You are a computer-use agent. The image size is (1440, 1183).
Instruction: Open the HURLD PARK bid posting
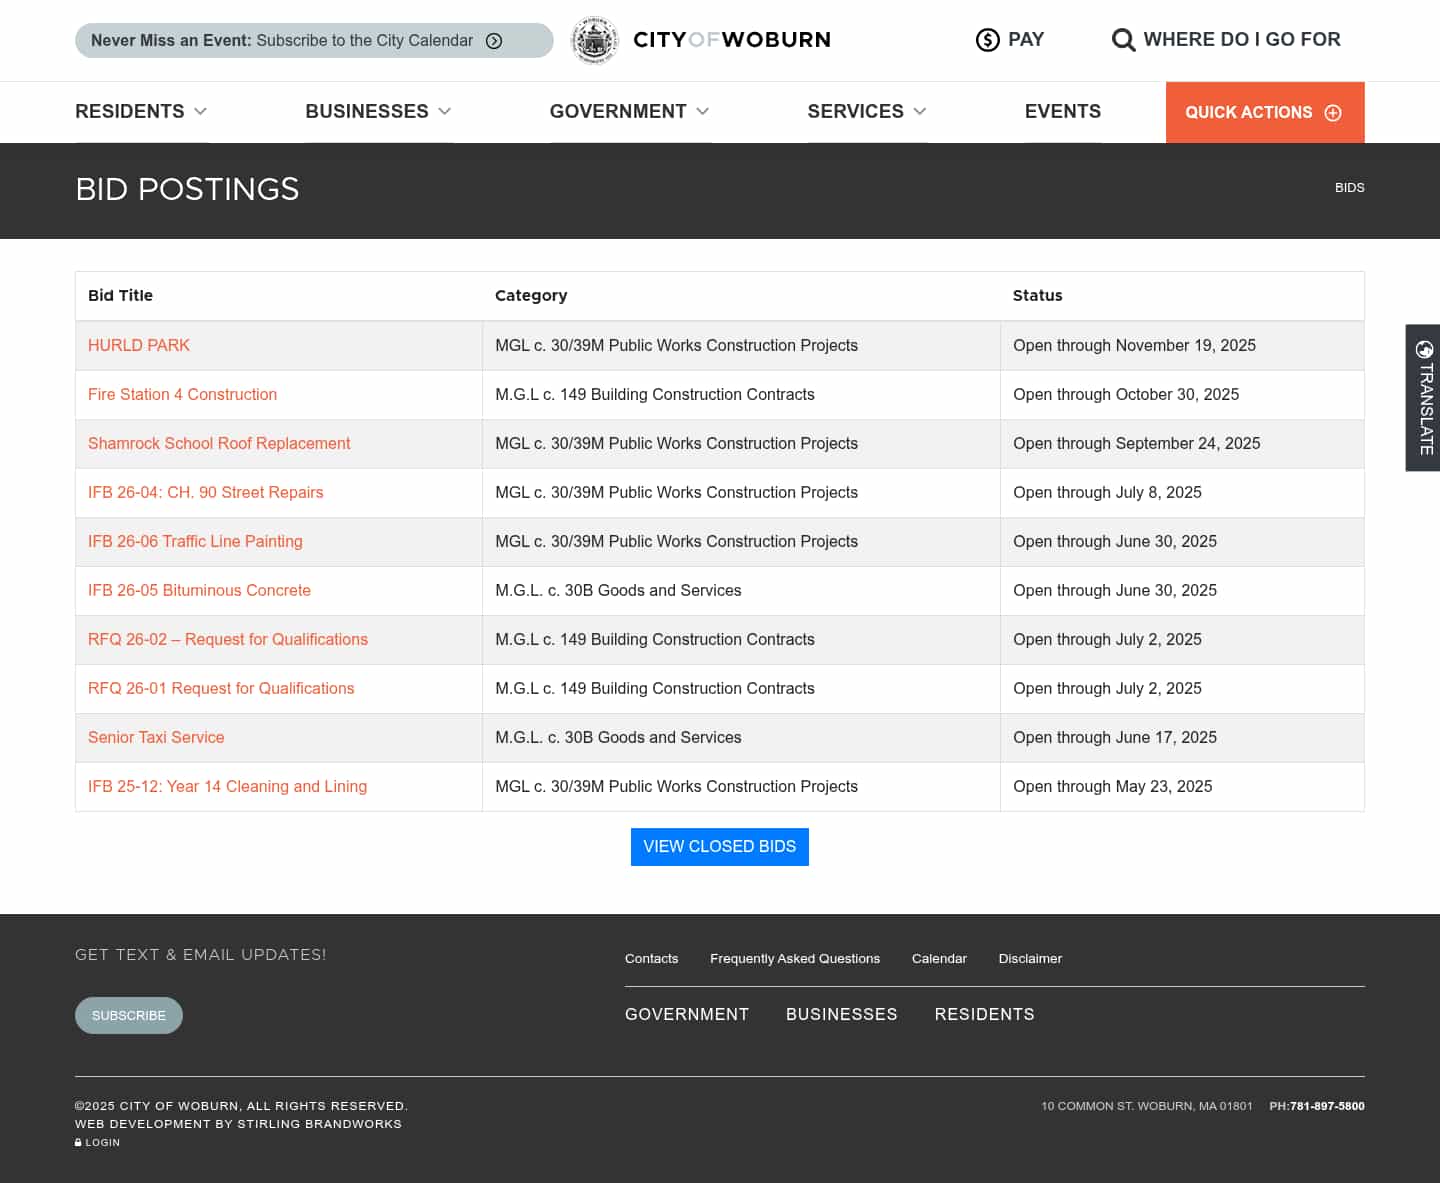[x=138, y=345]
